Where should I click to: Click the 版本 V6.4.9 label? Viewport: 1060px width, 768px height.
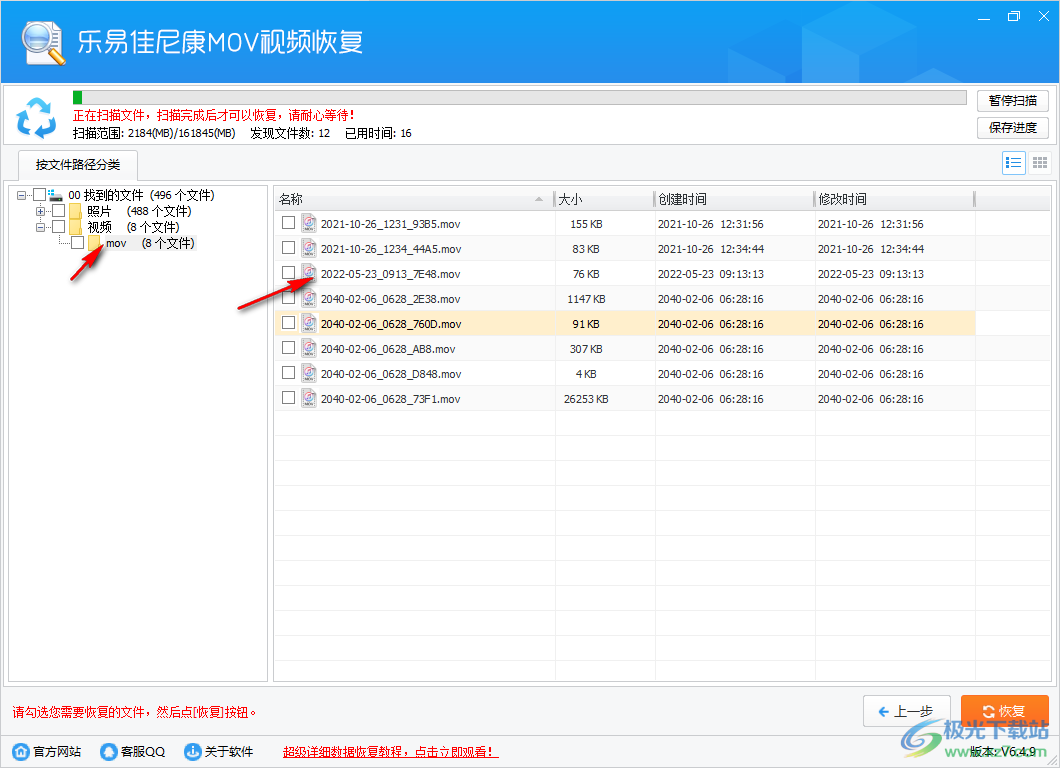(1003, 751)
